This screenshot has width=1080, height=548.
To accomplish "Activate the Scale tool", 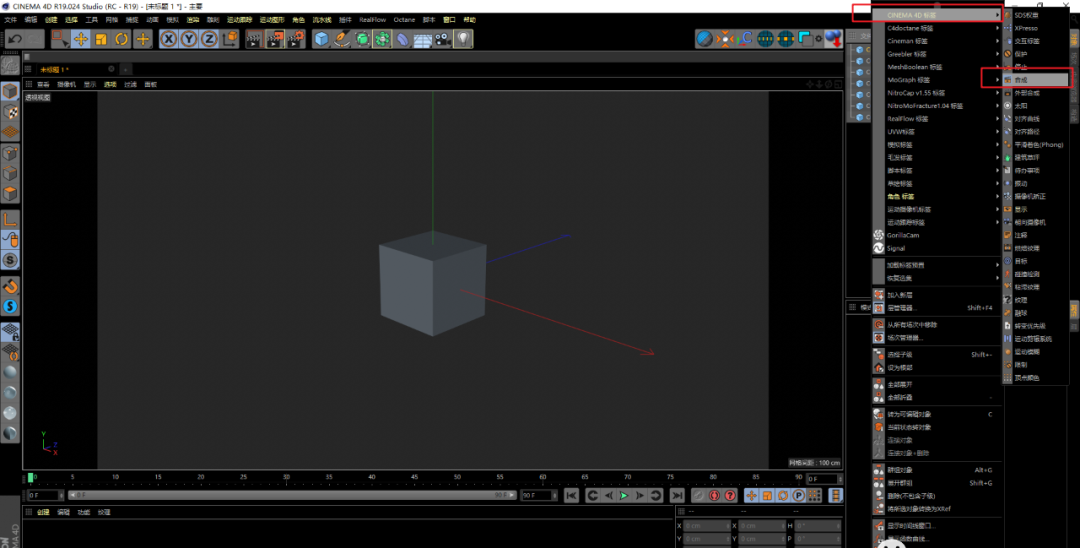I will pyautogui.click(x=101, y=39).
